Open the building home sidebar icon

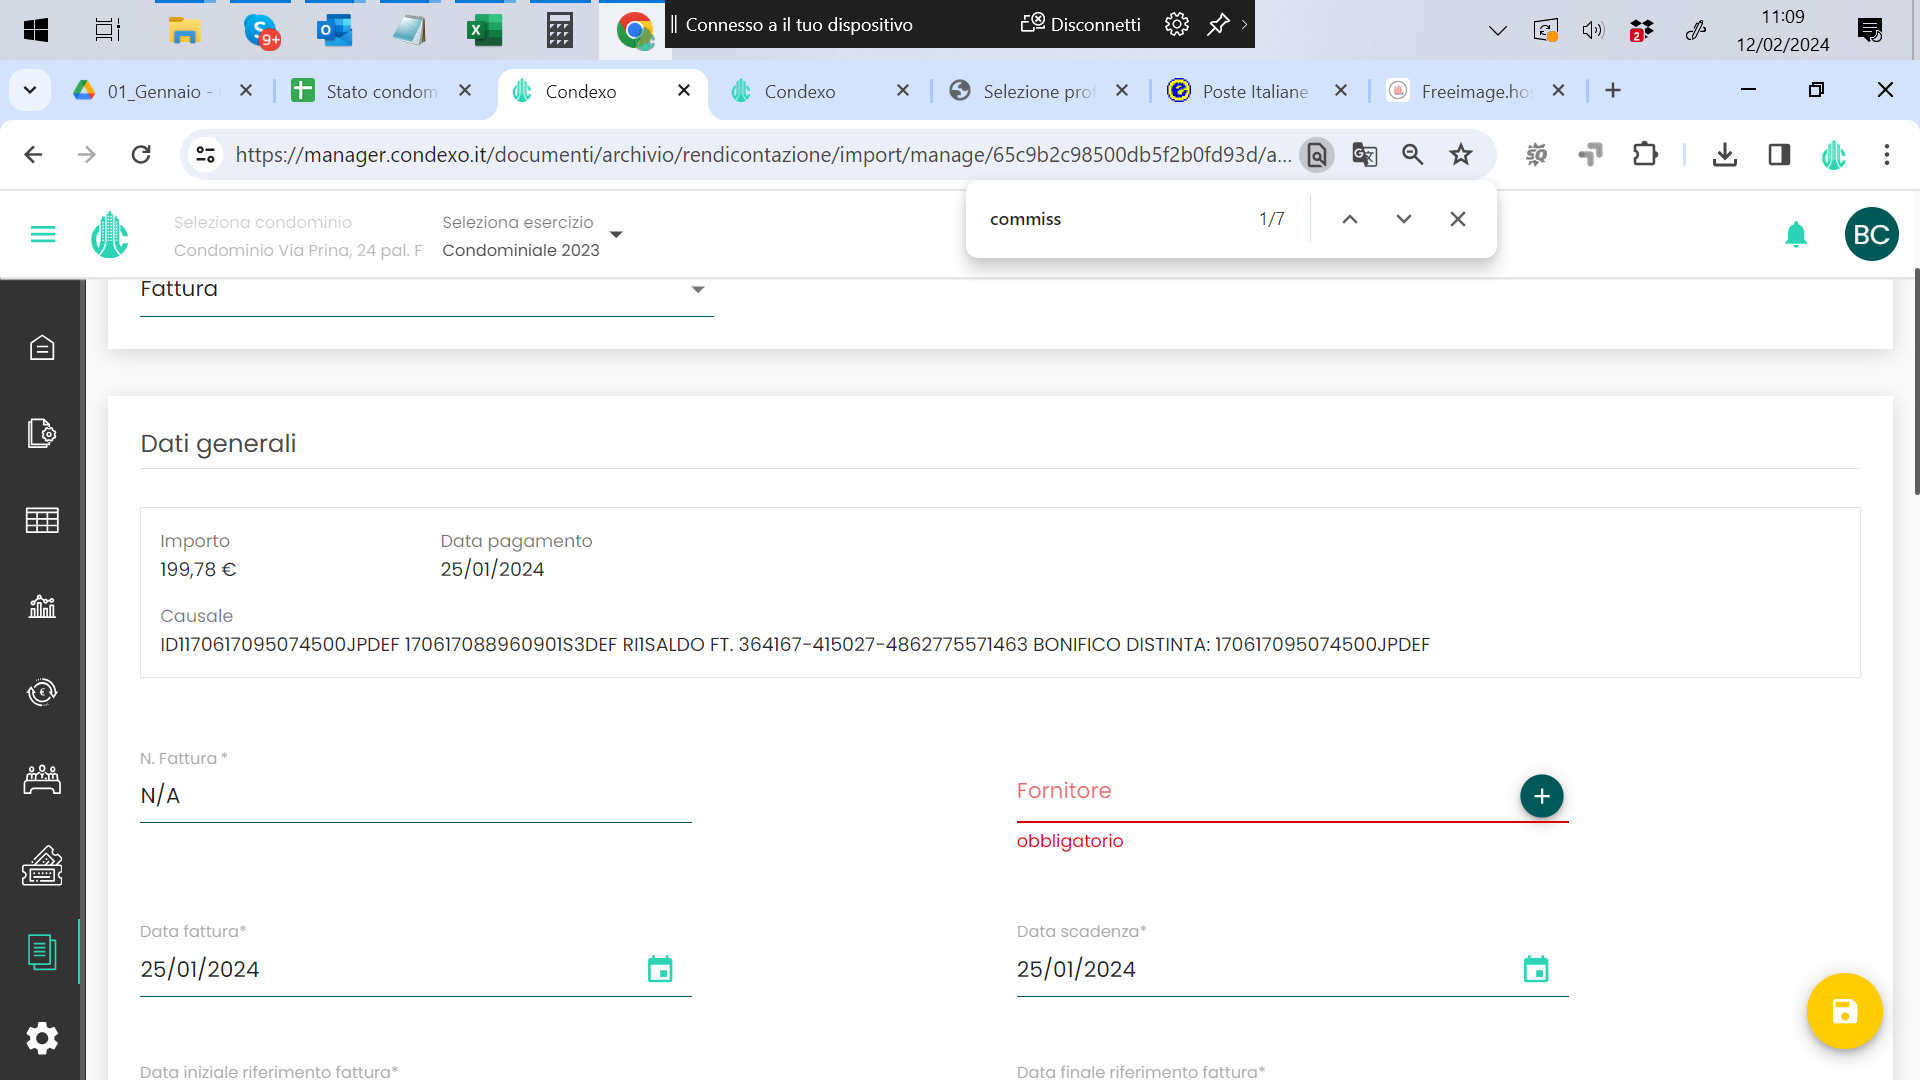click(x=42, y=347)
